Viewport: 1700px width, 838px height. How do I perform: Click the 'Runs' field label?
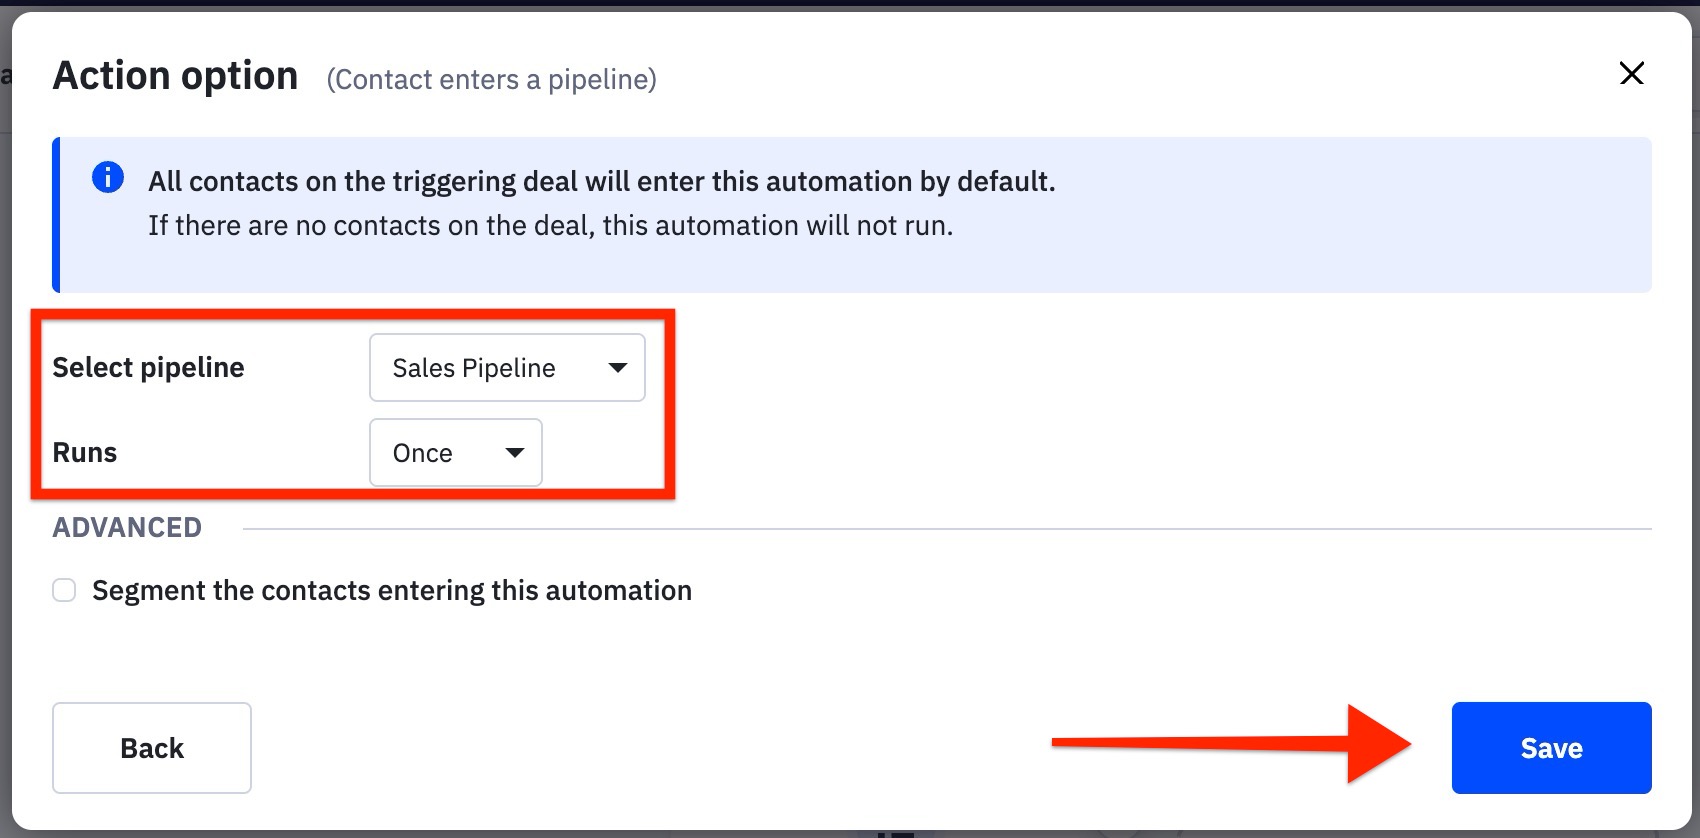tap(85, 453)
